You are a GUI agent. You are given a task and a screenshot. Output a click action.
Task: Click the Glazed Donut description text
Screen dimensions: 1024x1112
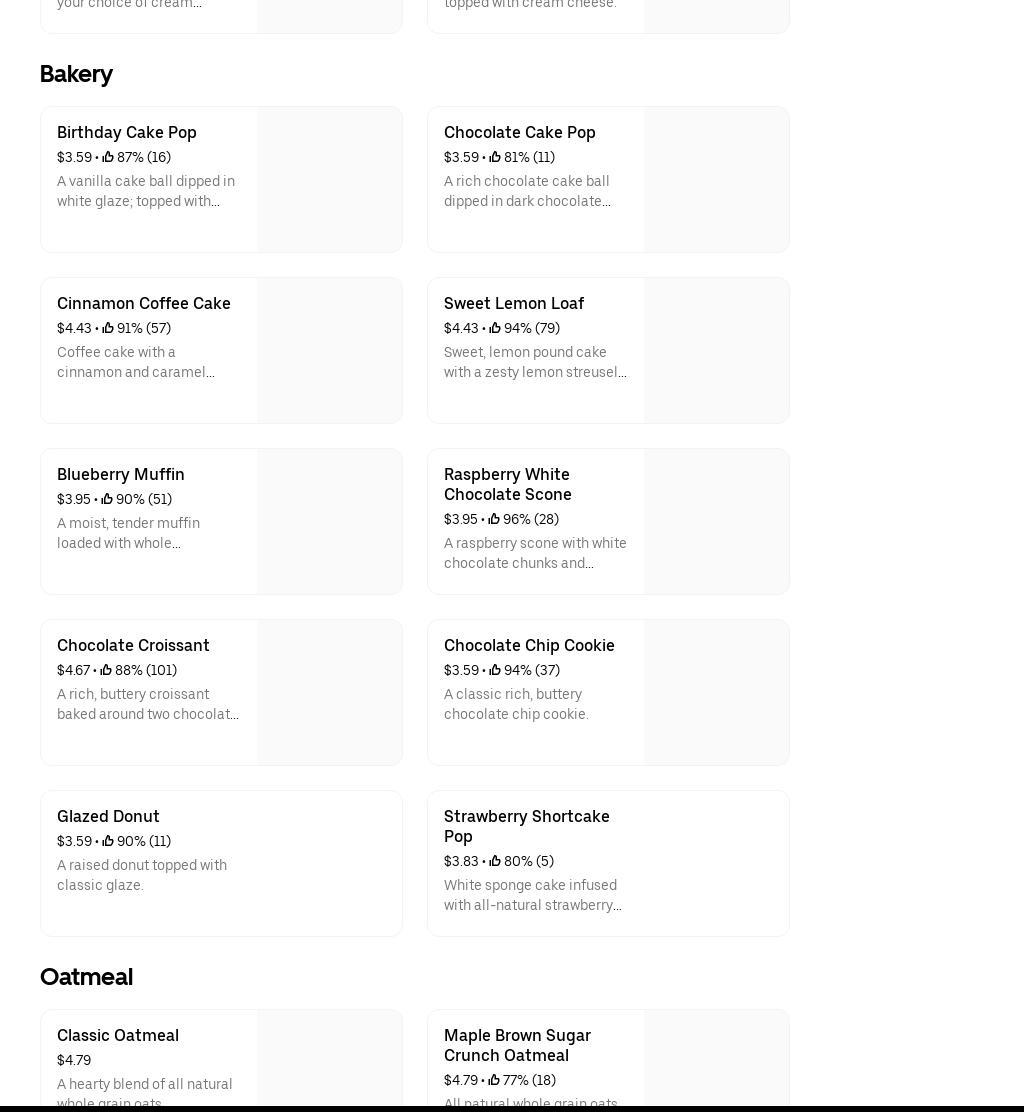142,875
